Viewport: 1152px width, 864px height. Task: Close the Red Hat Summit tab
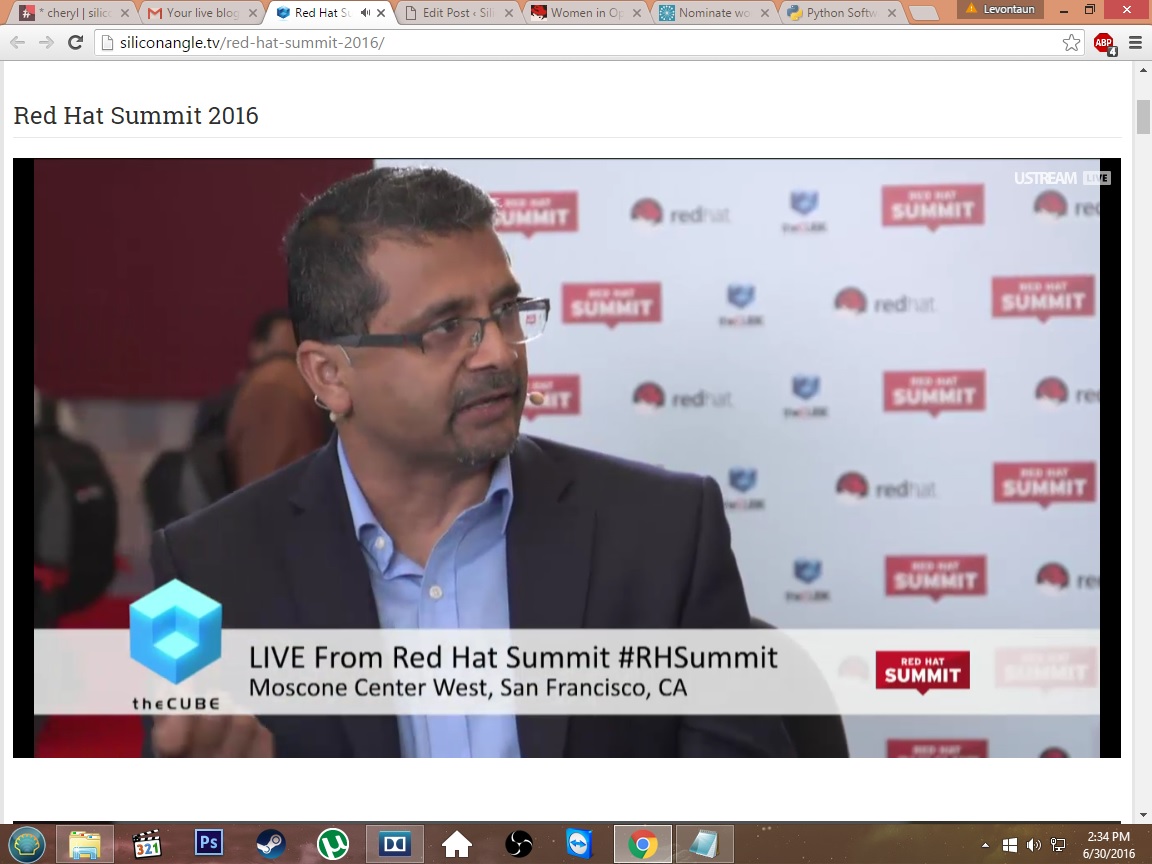tap(381, 12)
